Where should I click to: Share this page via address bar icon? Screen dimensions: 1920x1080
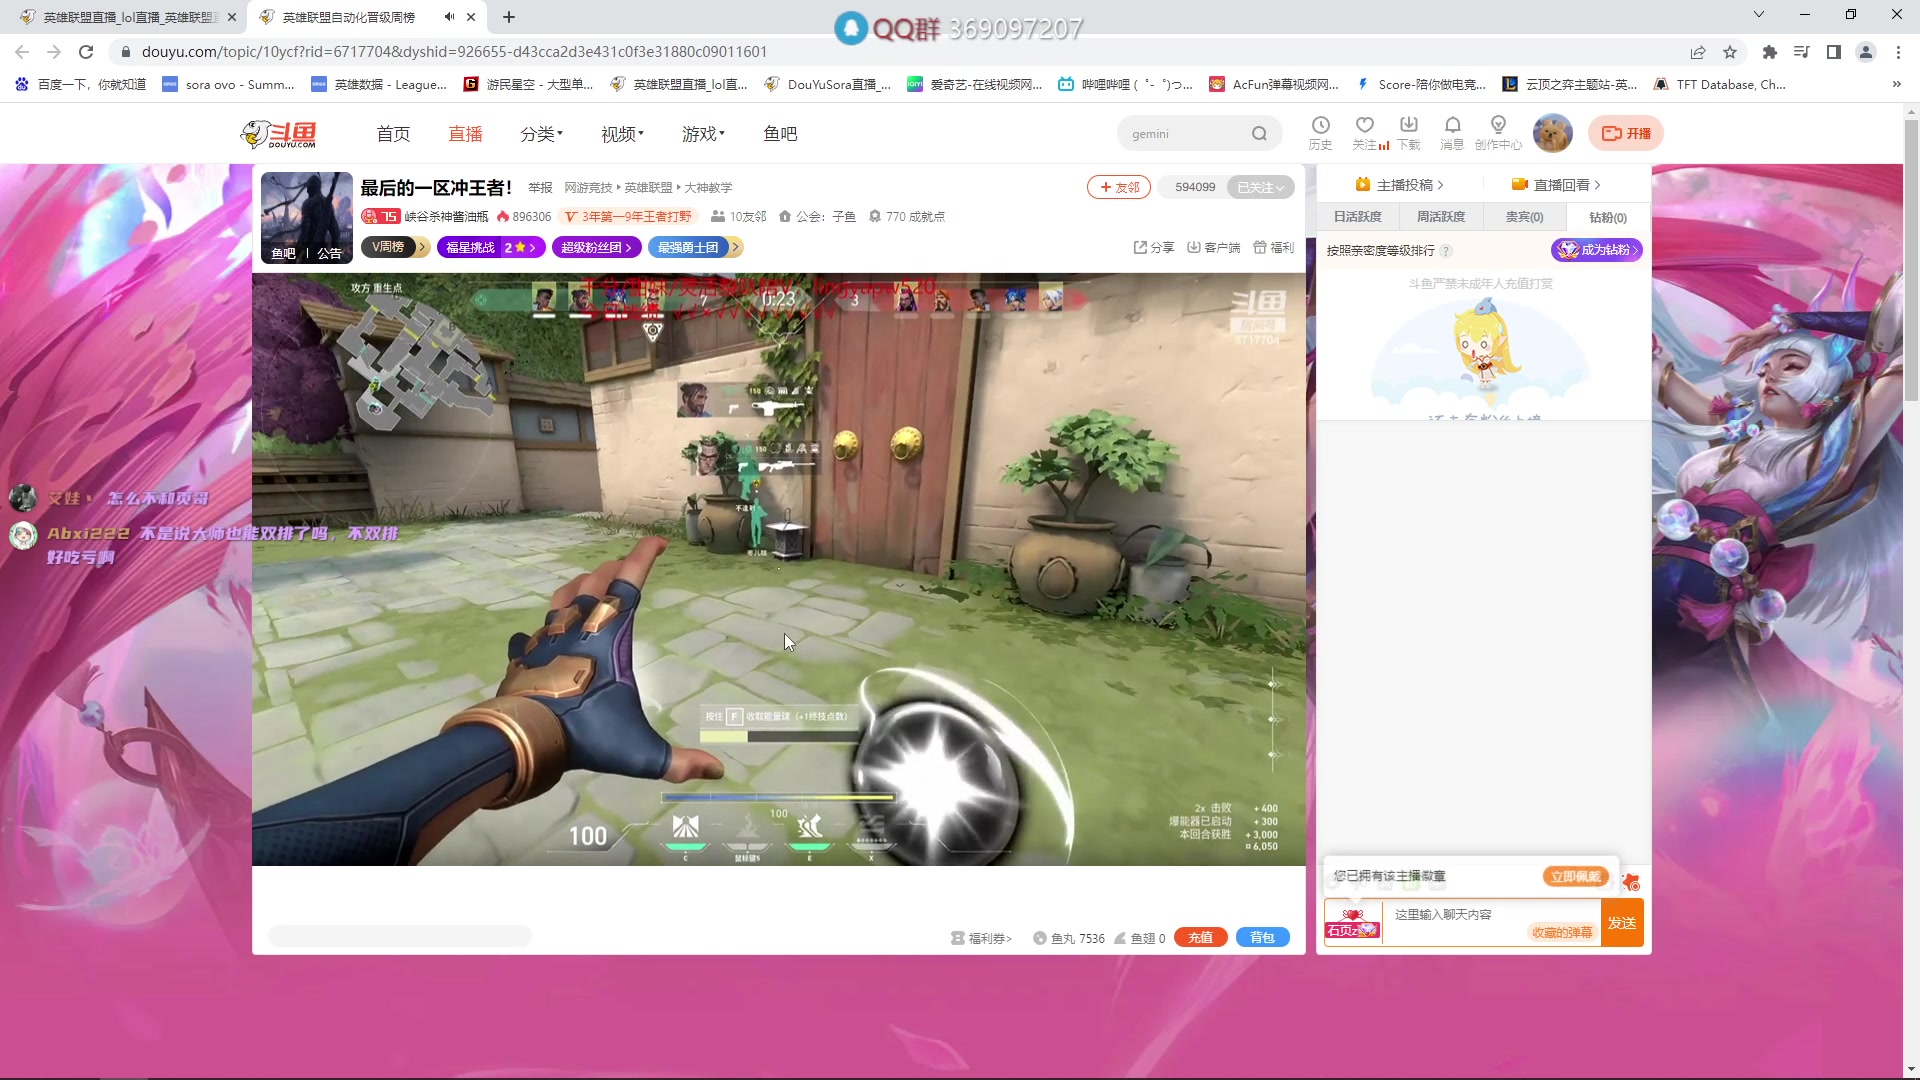[1698, 52]
